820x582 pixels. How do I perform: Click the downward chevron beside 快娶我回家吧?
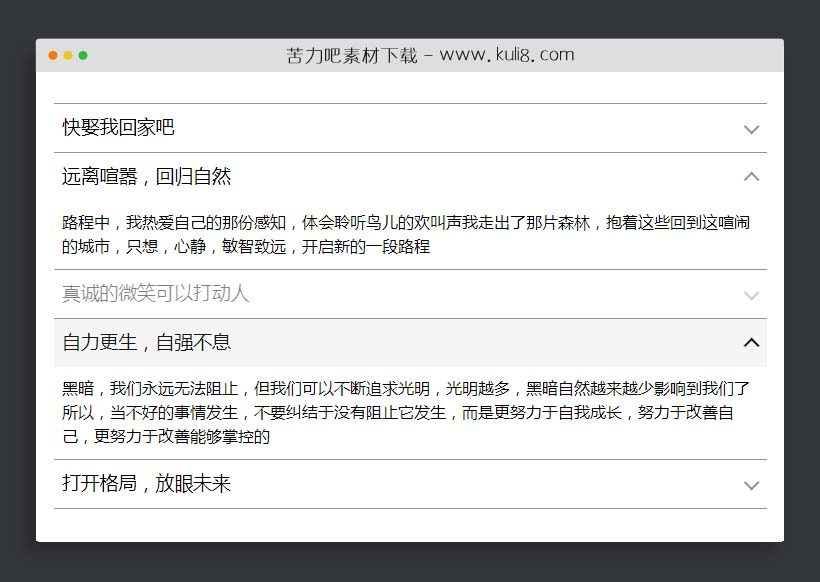pos(751,129)
